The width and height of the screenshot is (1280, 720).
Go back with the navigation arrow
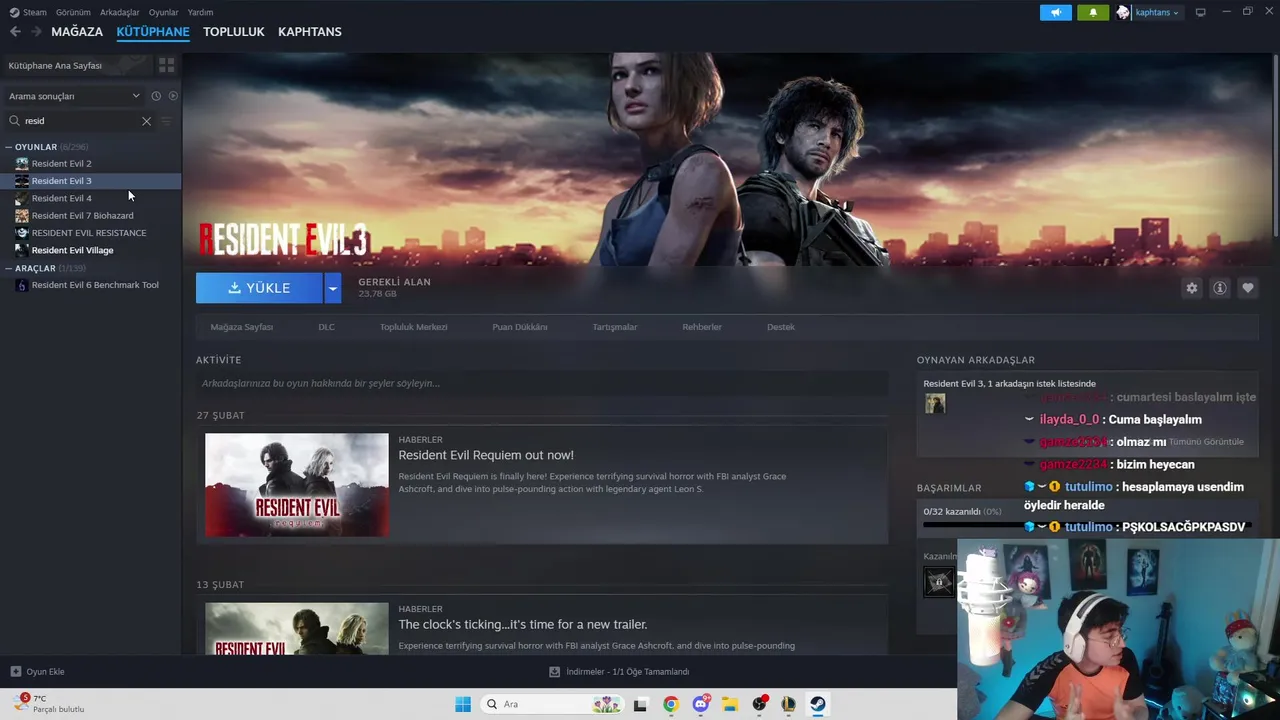15,32
